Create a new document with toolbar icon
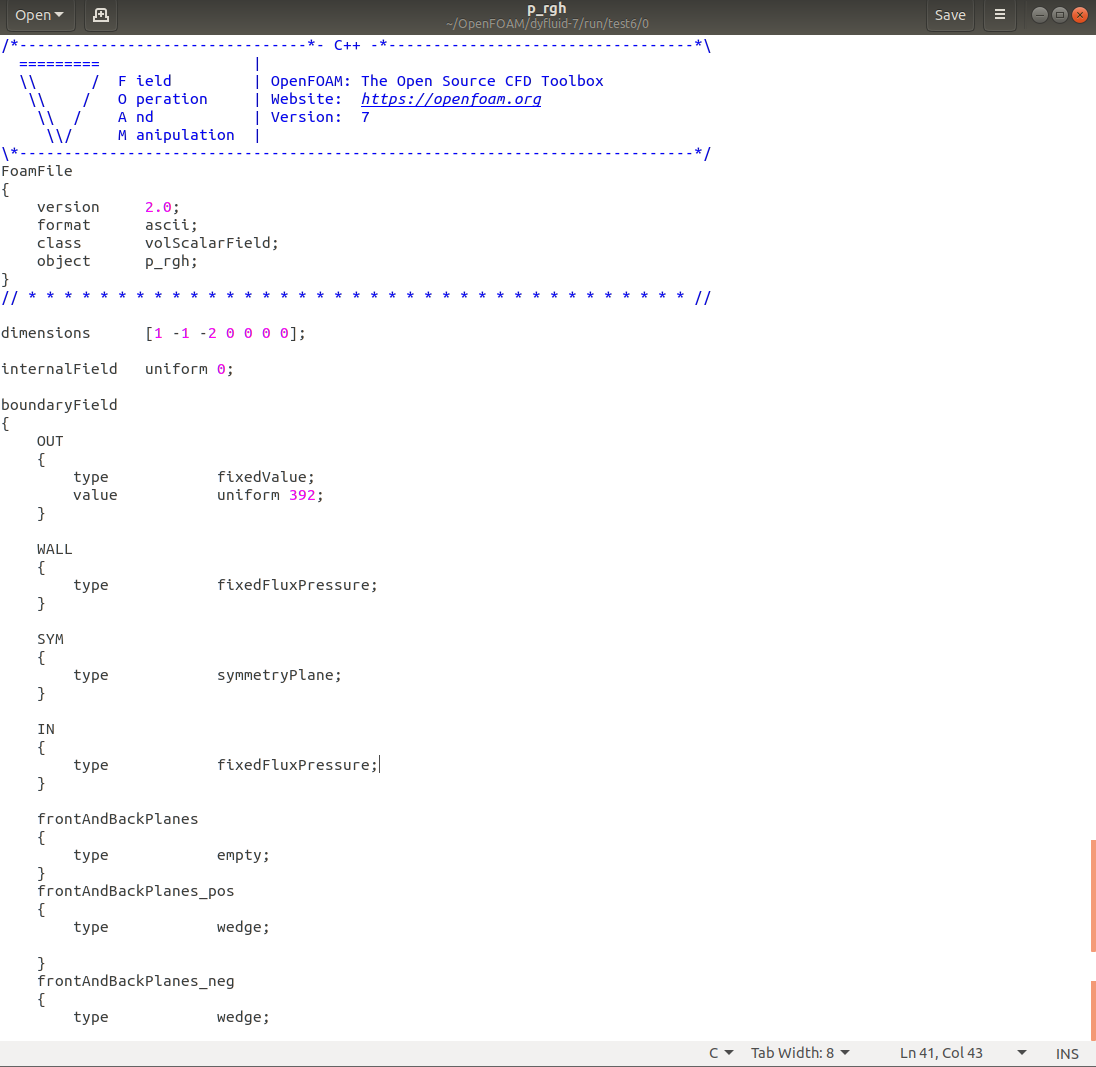 click(x=100, y=15)
